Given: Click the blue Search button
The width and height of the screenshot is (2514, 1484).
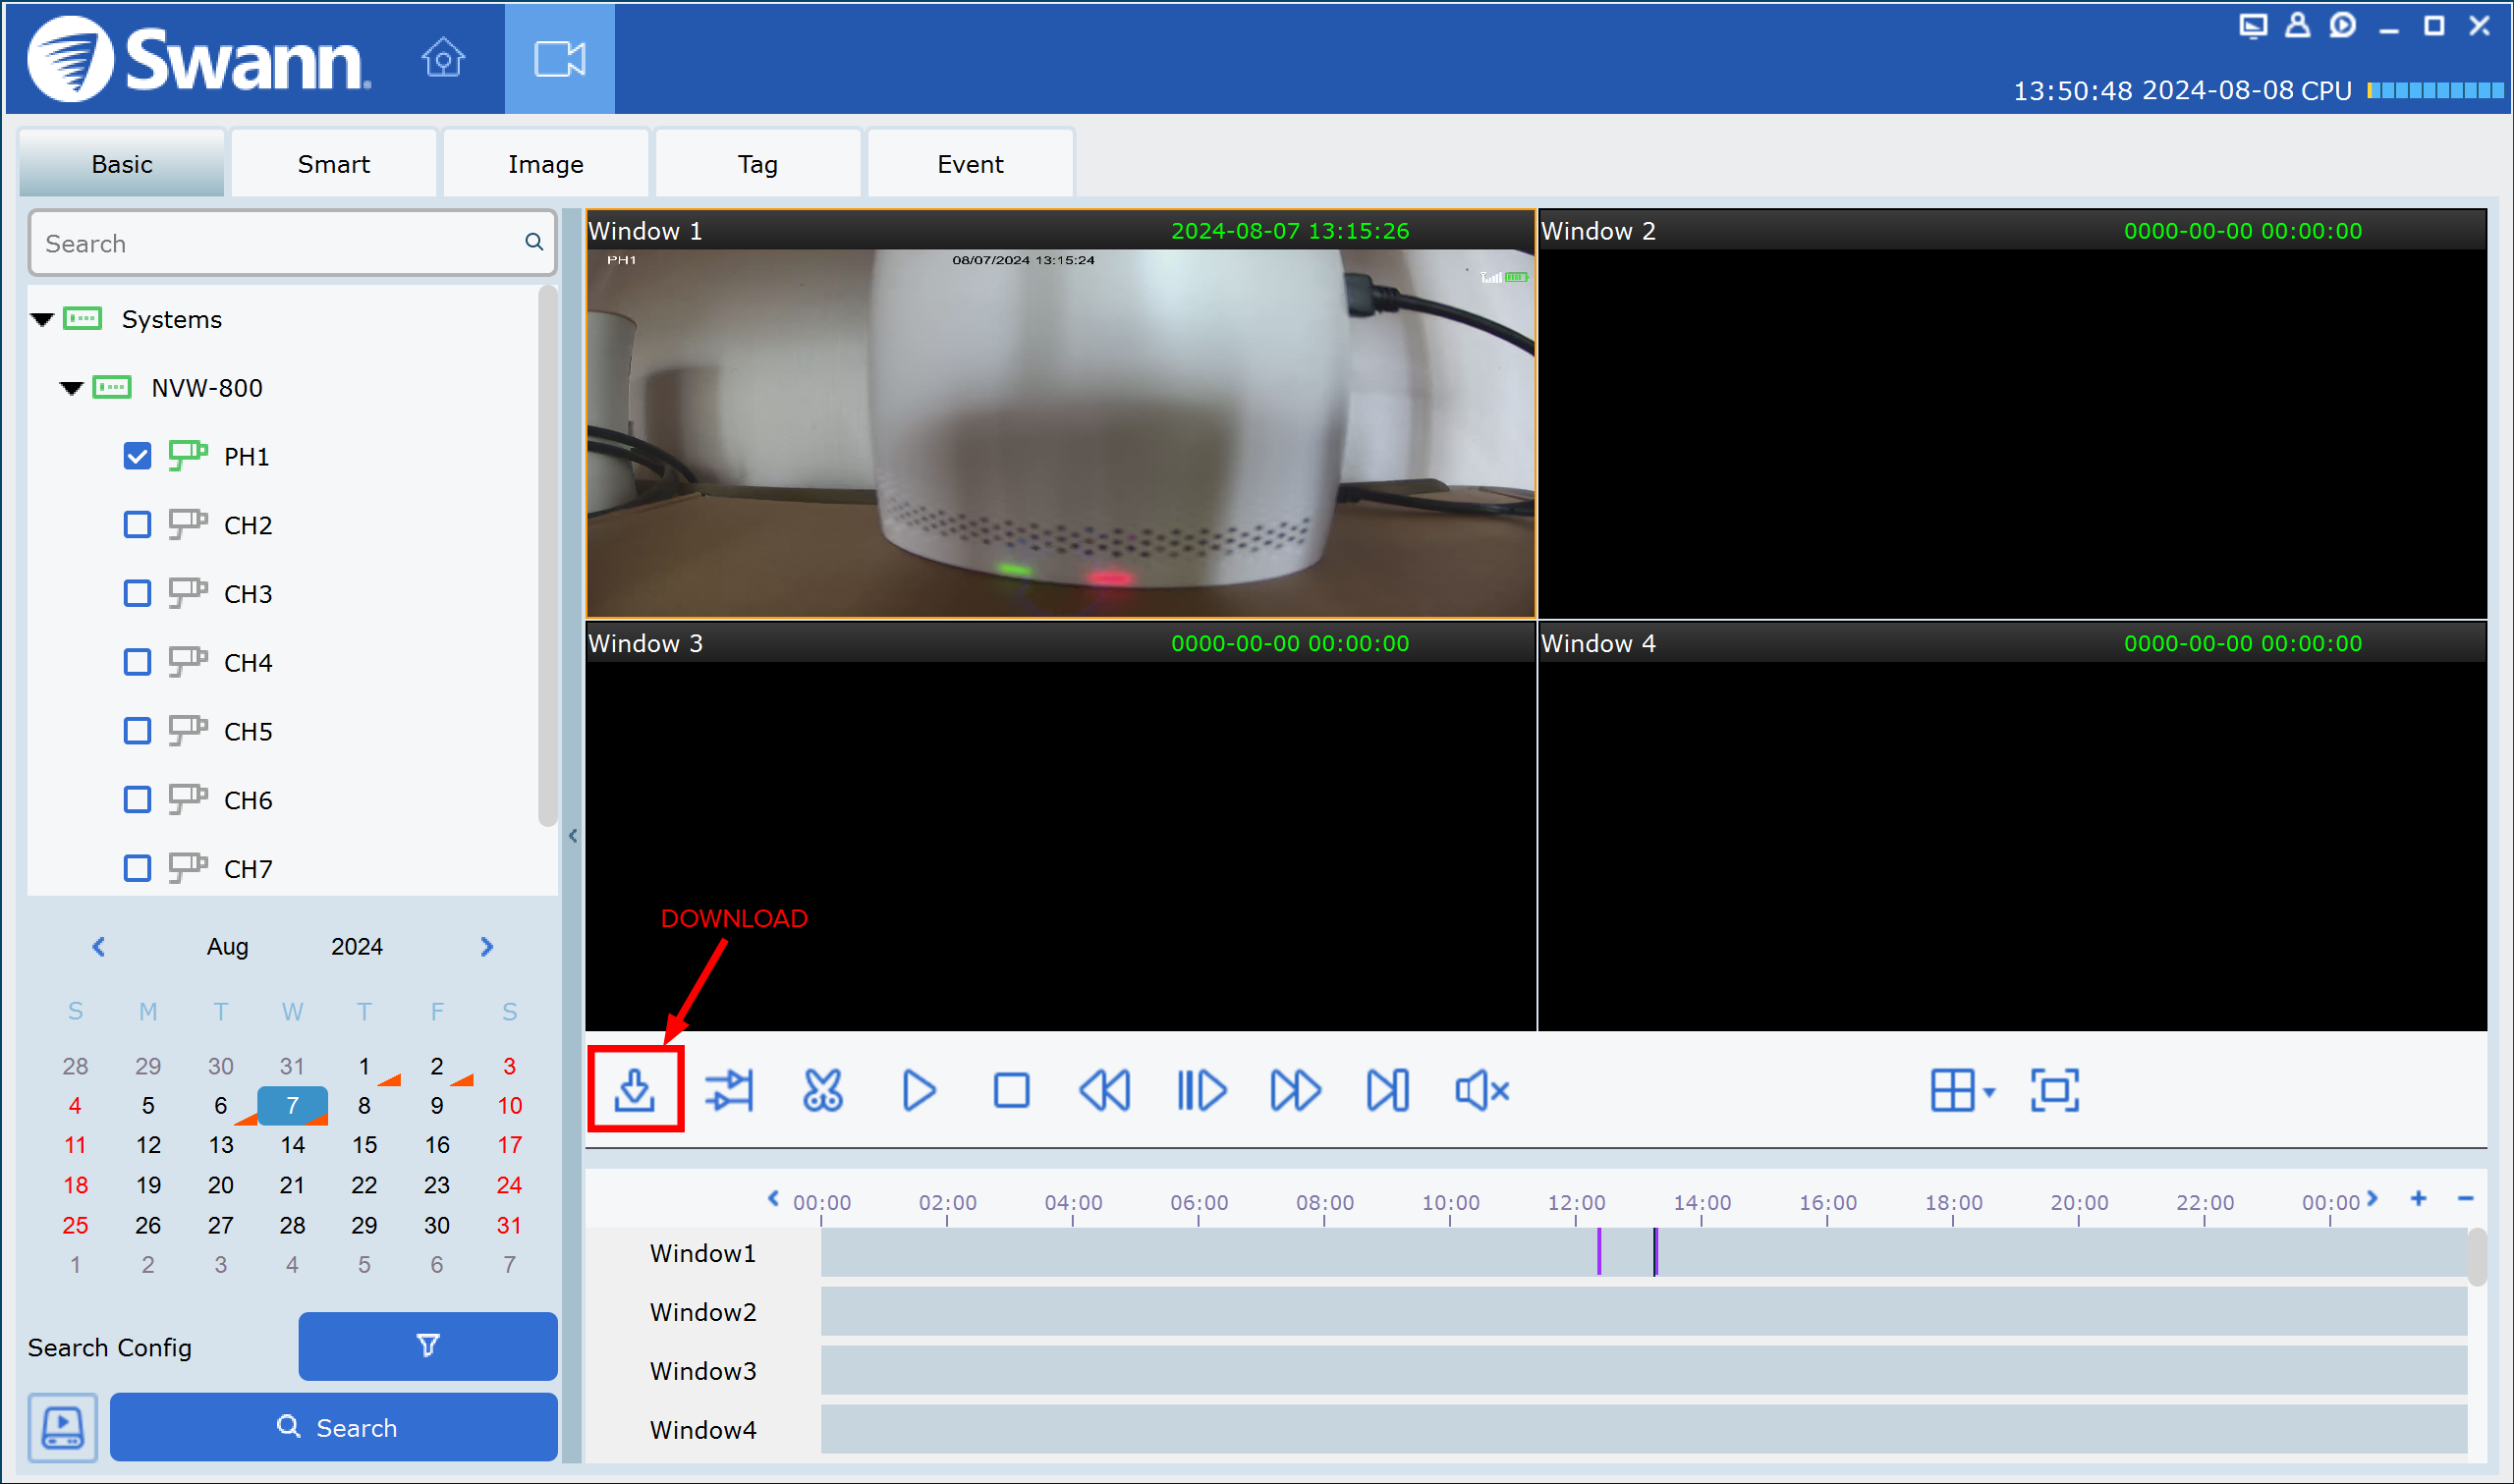Looking at the screenshot, I should pos(334,1427).
